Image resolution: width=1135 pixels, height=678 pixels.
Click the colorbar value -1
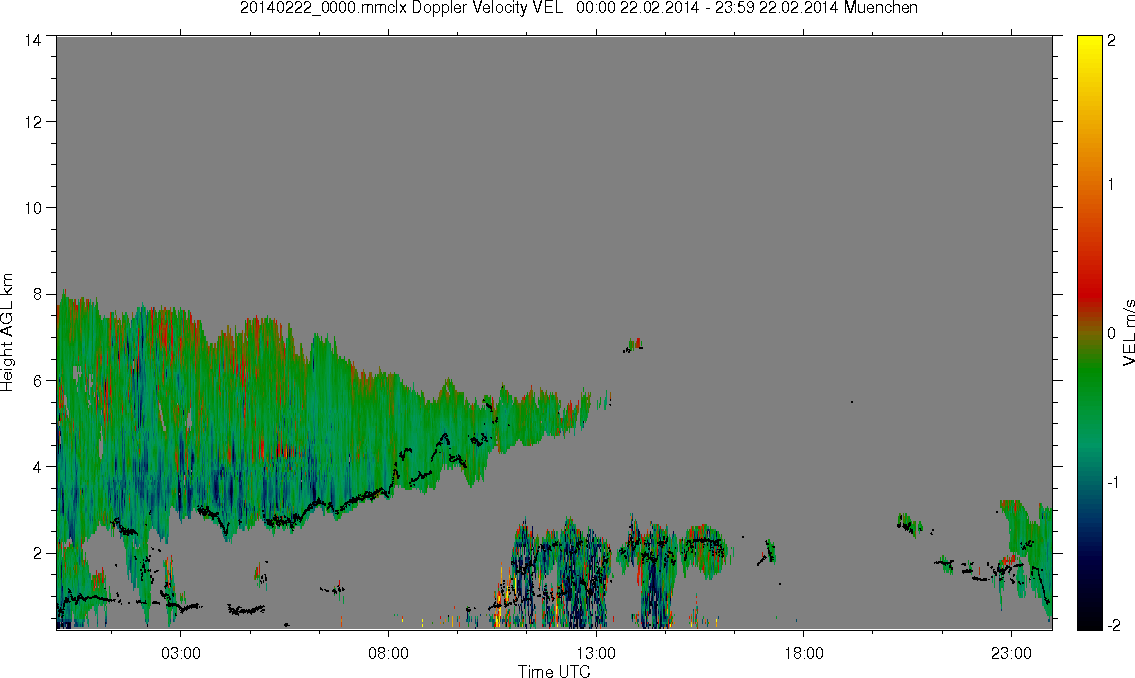(x=1113, y=482)
